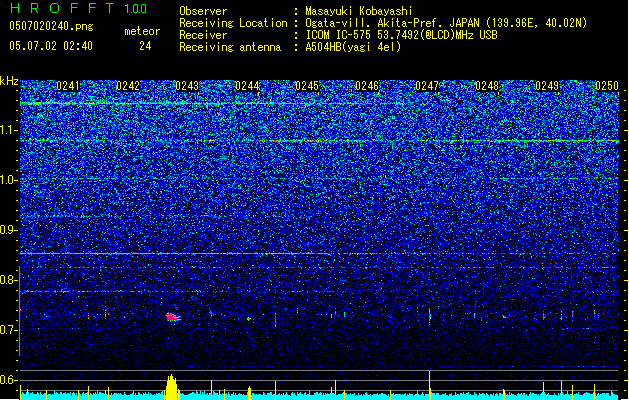Select the A504HB(yagi 4el) antenna text
This screenshot has height=400, width=629.
tap(353, 47)
